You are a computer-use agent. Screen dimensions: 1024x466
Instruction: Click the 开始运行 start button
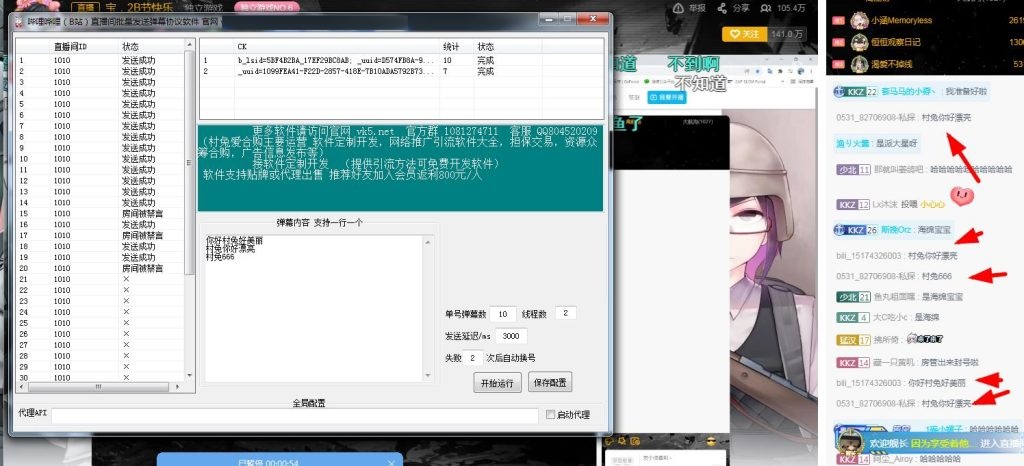pyautogui.click(x=497, y=382)
